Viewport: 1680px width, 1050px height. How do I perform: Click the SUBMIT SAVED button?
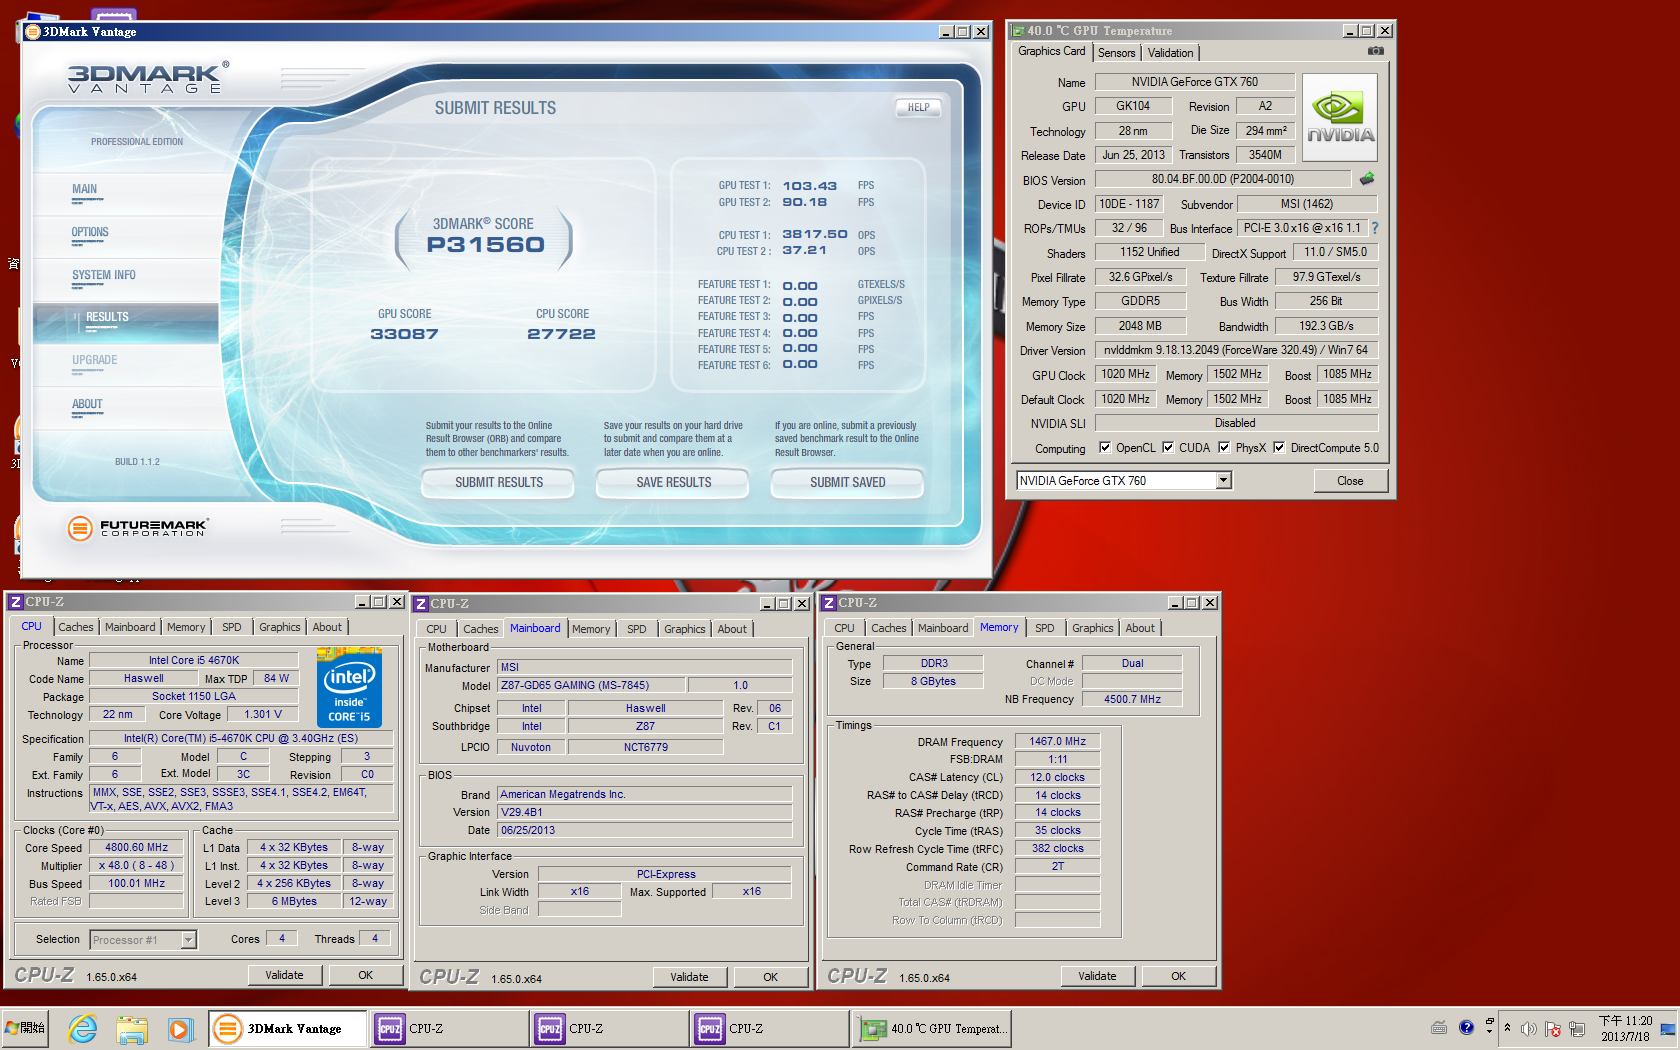point(847,482)
